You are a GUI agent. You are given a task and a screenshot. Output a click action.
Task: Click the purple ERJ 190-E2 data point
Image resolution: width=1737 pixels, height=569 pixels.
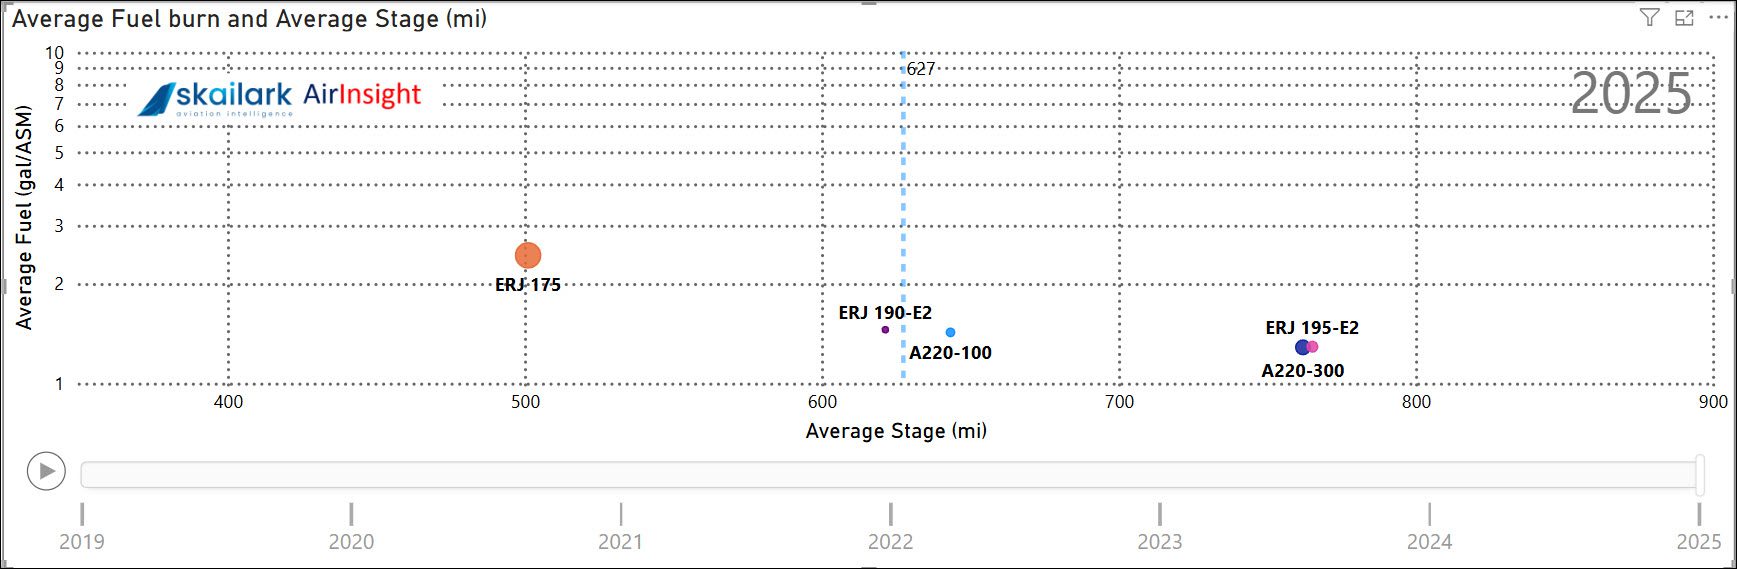coord(885,330)
